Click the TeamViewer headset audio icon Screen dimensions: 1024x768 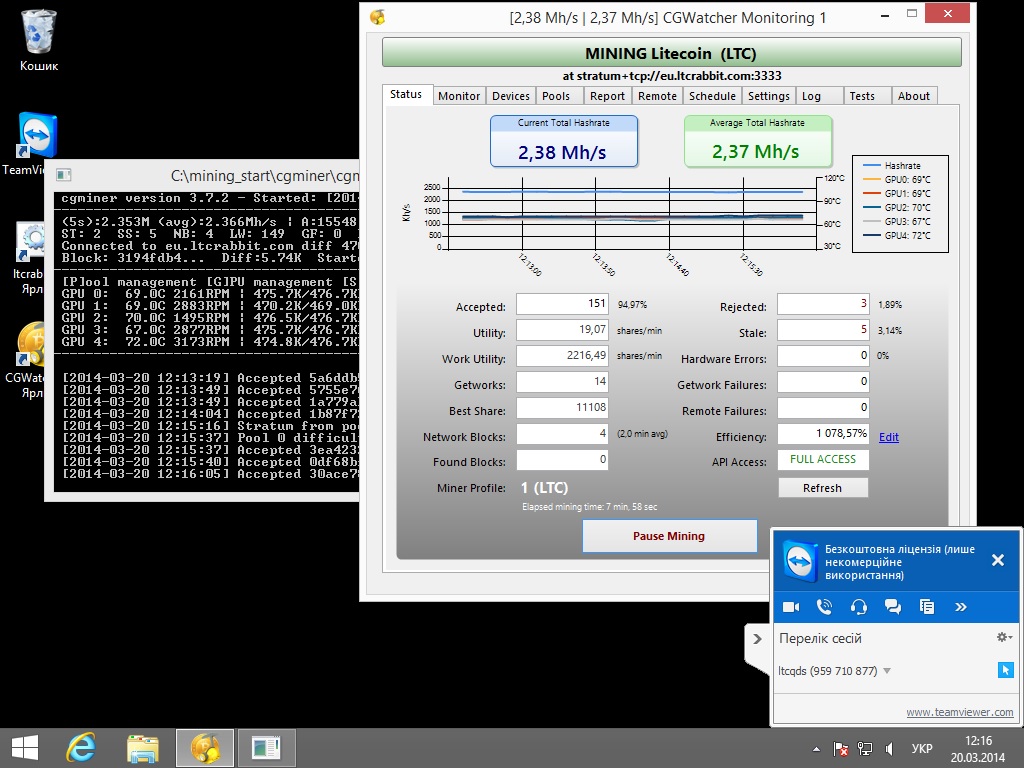click(x=859, y=607)
